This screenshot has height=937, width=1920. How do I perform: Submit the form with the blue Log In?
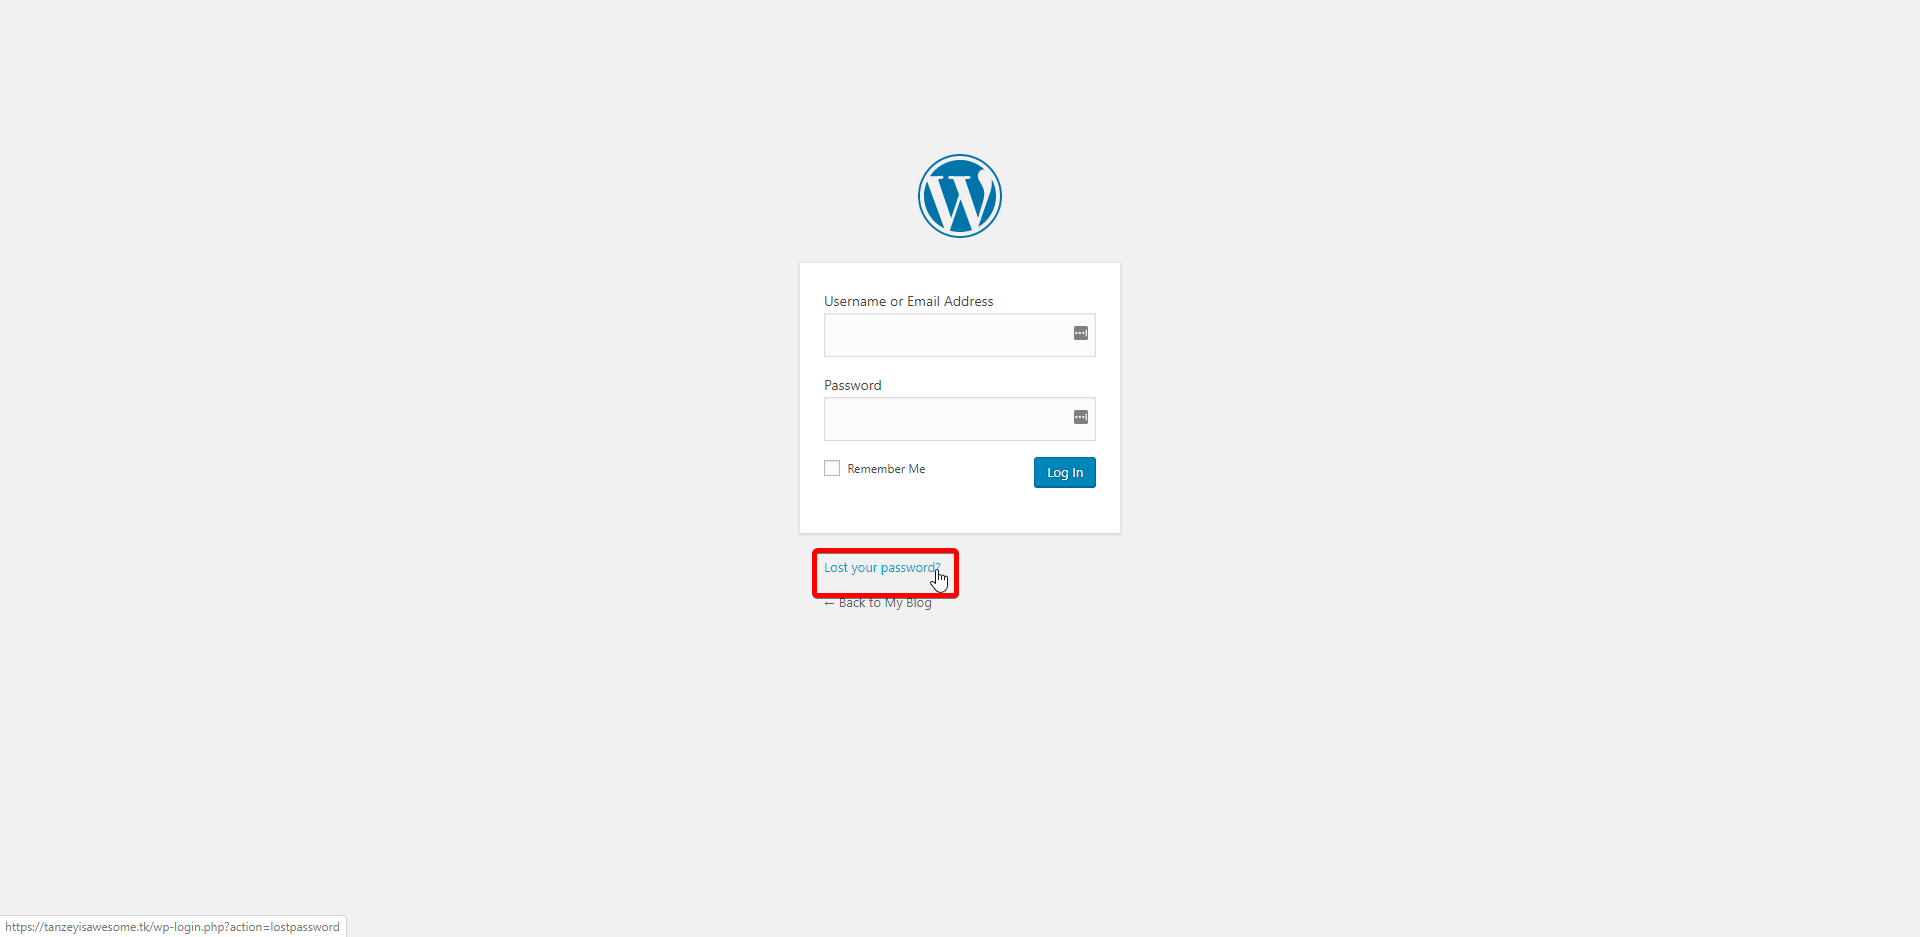1065,473
